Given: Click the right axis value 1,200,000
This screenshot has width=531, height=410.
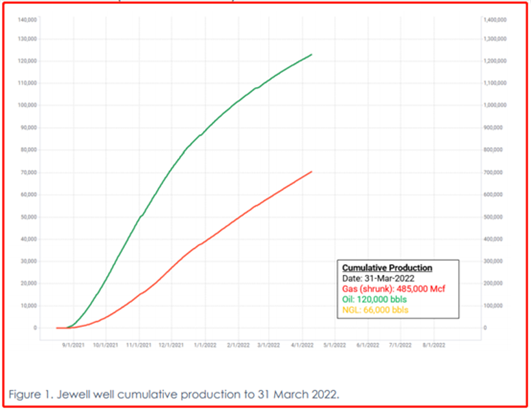Looking at the screenshot, I should (x=495, y=61).
